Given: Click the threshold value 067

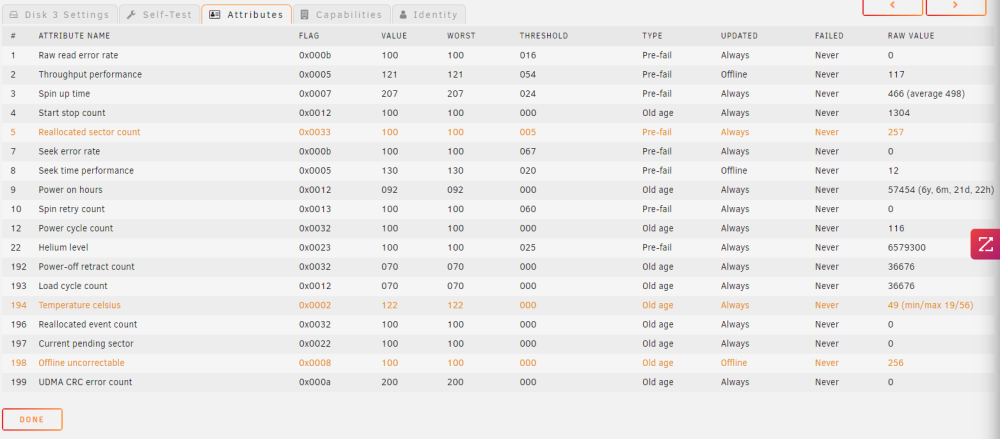Looking at the screenshot, I should 528,151.
